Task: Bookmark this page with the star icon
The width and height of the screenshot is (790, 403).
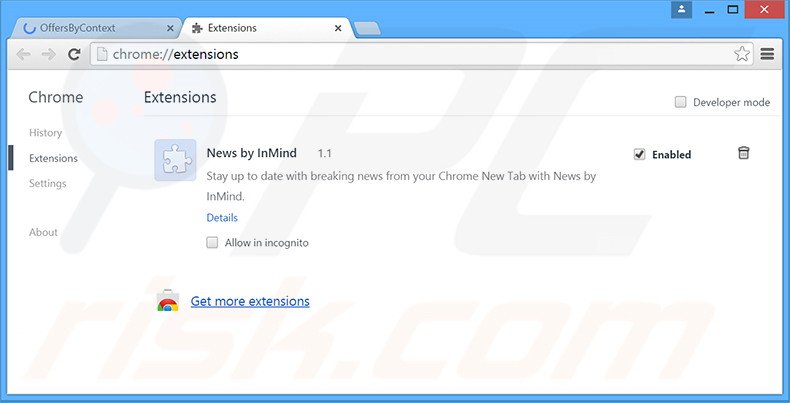Action: [742, 54]
